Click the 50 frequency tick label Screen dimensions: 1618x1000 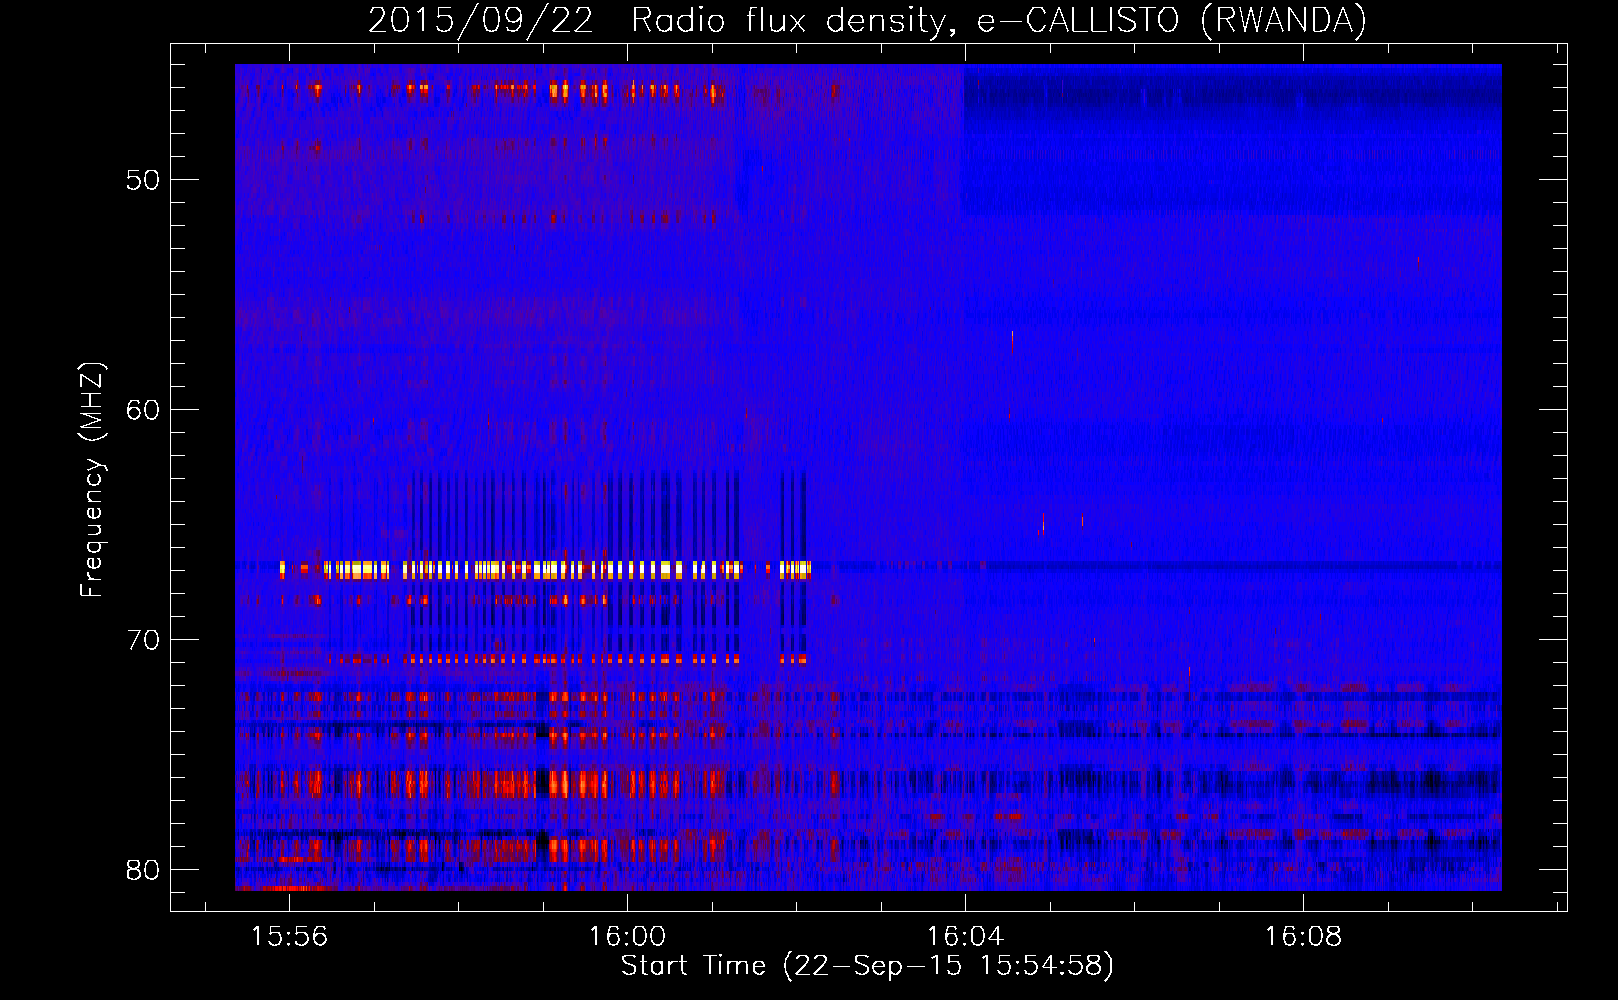(x=143, y=180)
